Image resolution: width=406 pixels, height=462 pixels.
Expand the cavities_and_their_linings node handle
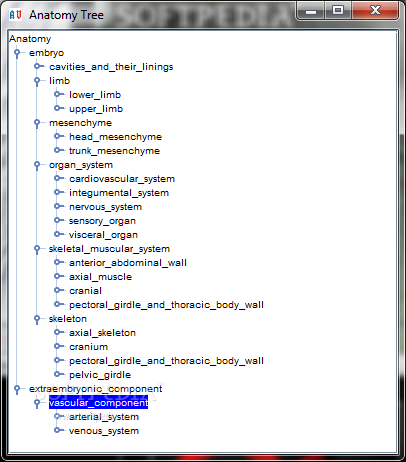click(x=39, y=67)
